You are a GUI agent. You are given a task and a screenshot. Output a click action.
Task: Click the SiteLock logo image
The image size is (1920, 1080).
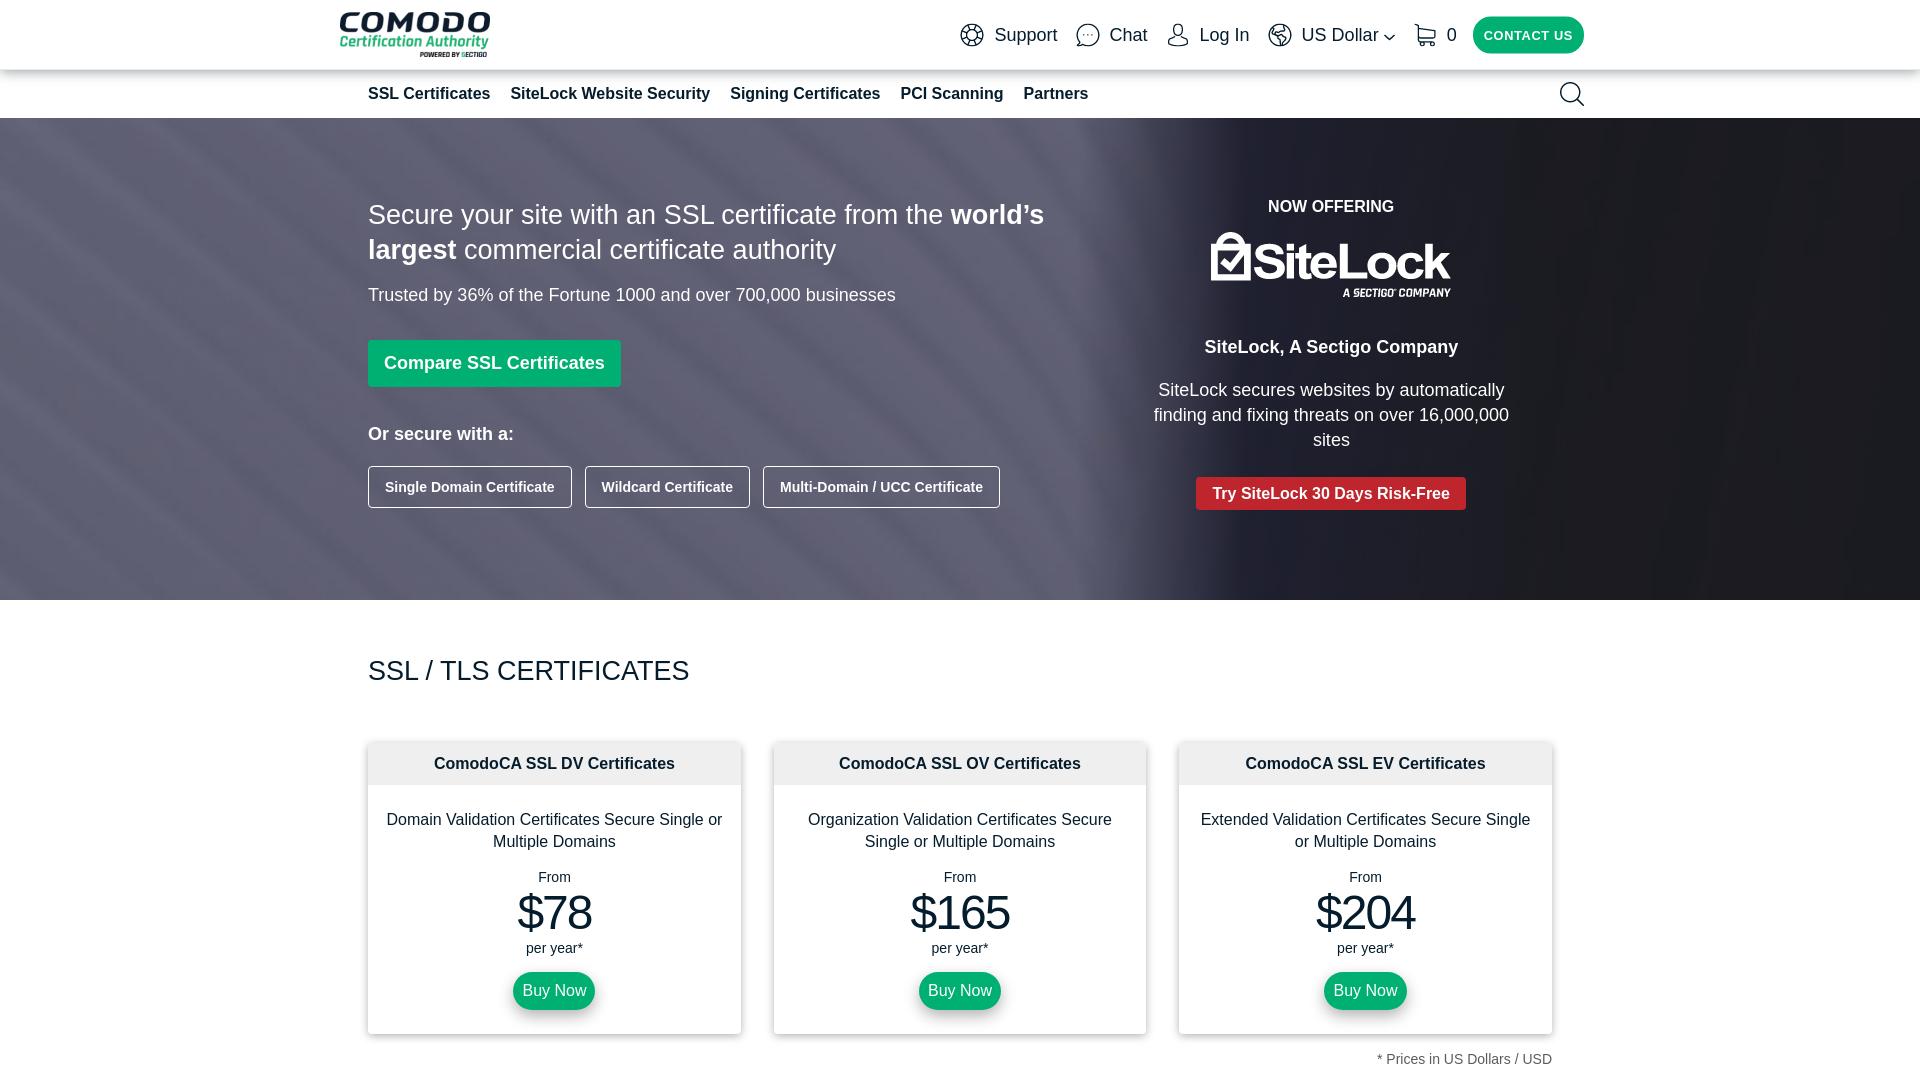tap(1330, 265)
